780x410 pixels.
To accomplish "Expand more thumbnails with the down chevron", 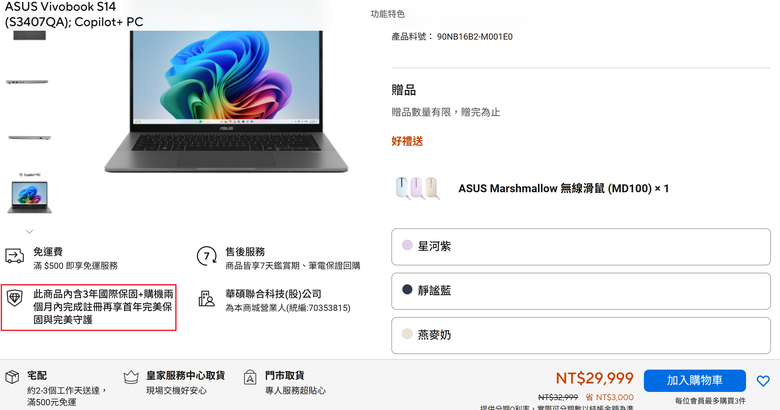I will tap(29, 231).
